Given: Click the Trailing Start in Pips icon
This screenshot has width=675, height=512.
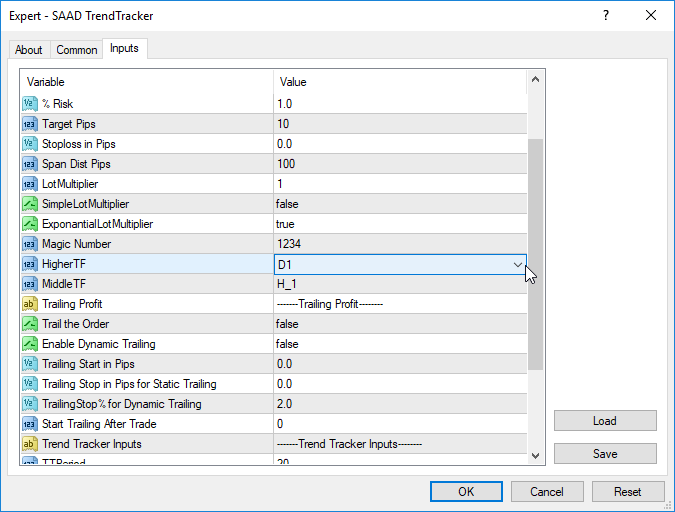Looking at the screenshot, I should coord(29,364).
